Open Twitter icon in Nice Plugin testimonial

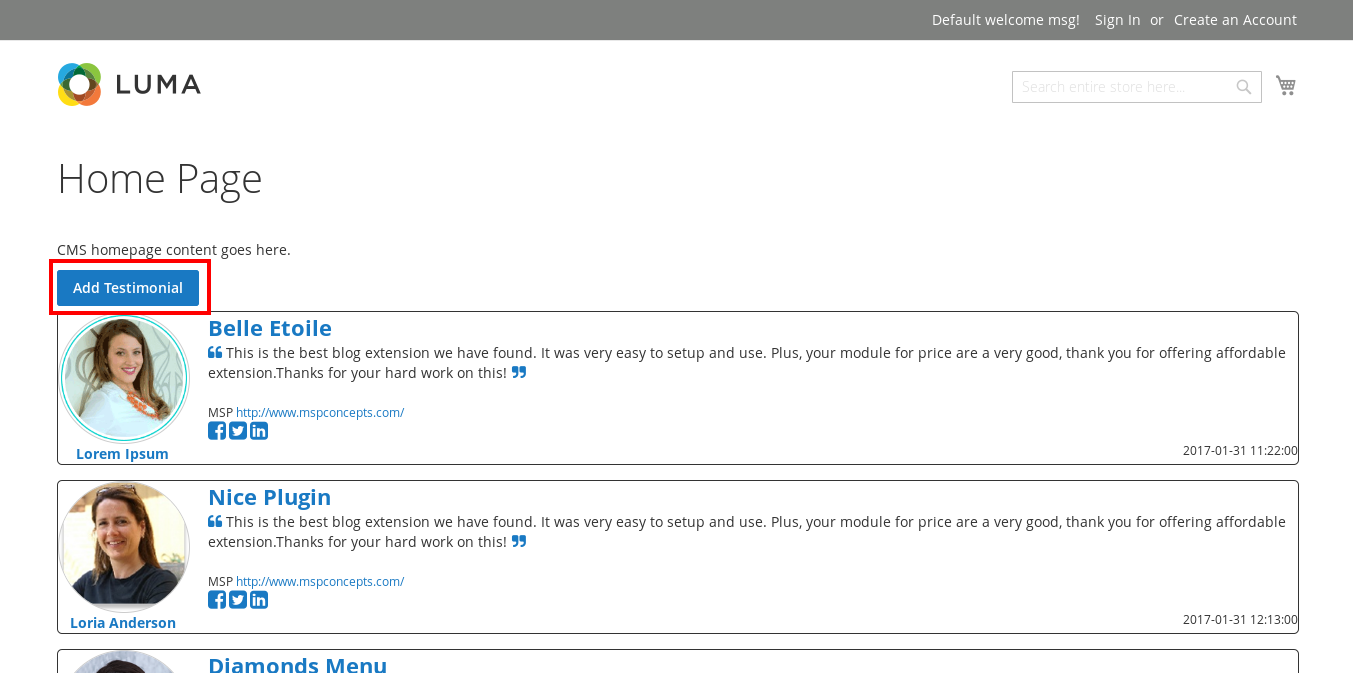pos(238,600)
